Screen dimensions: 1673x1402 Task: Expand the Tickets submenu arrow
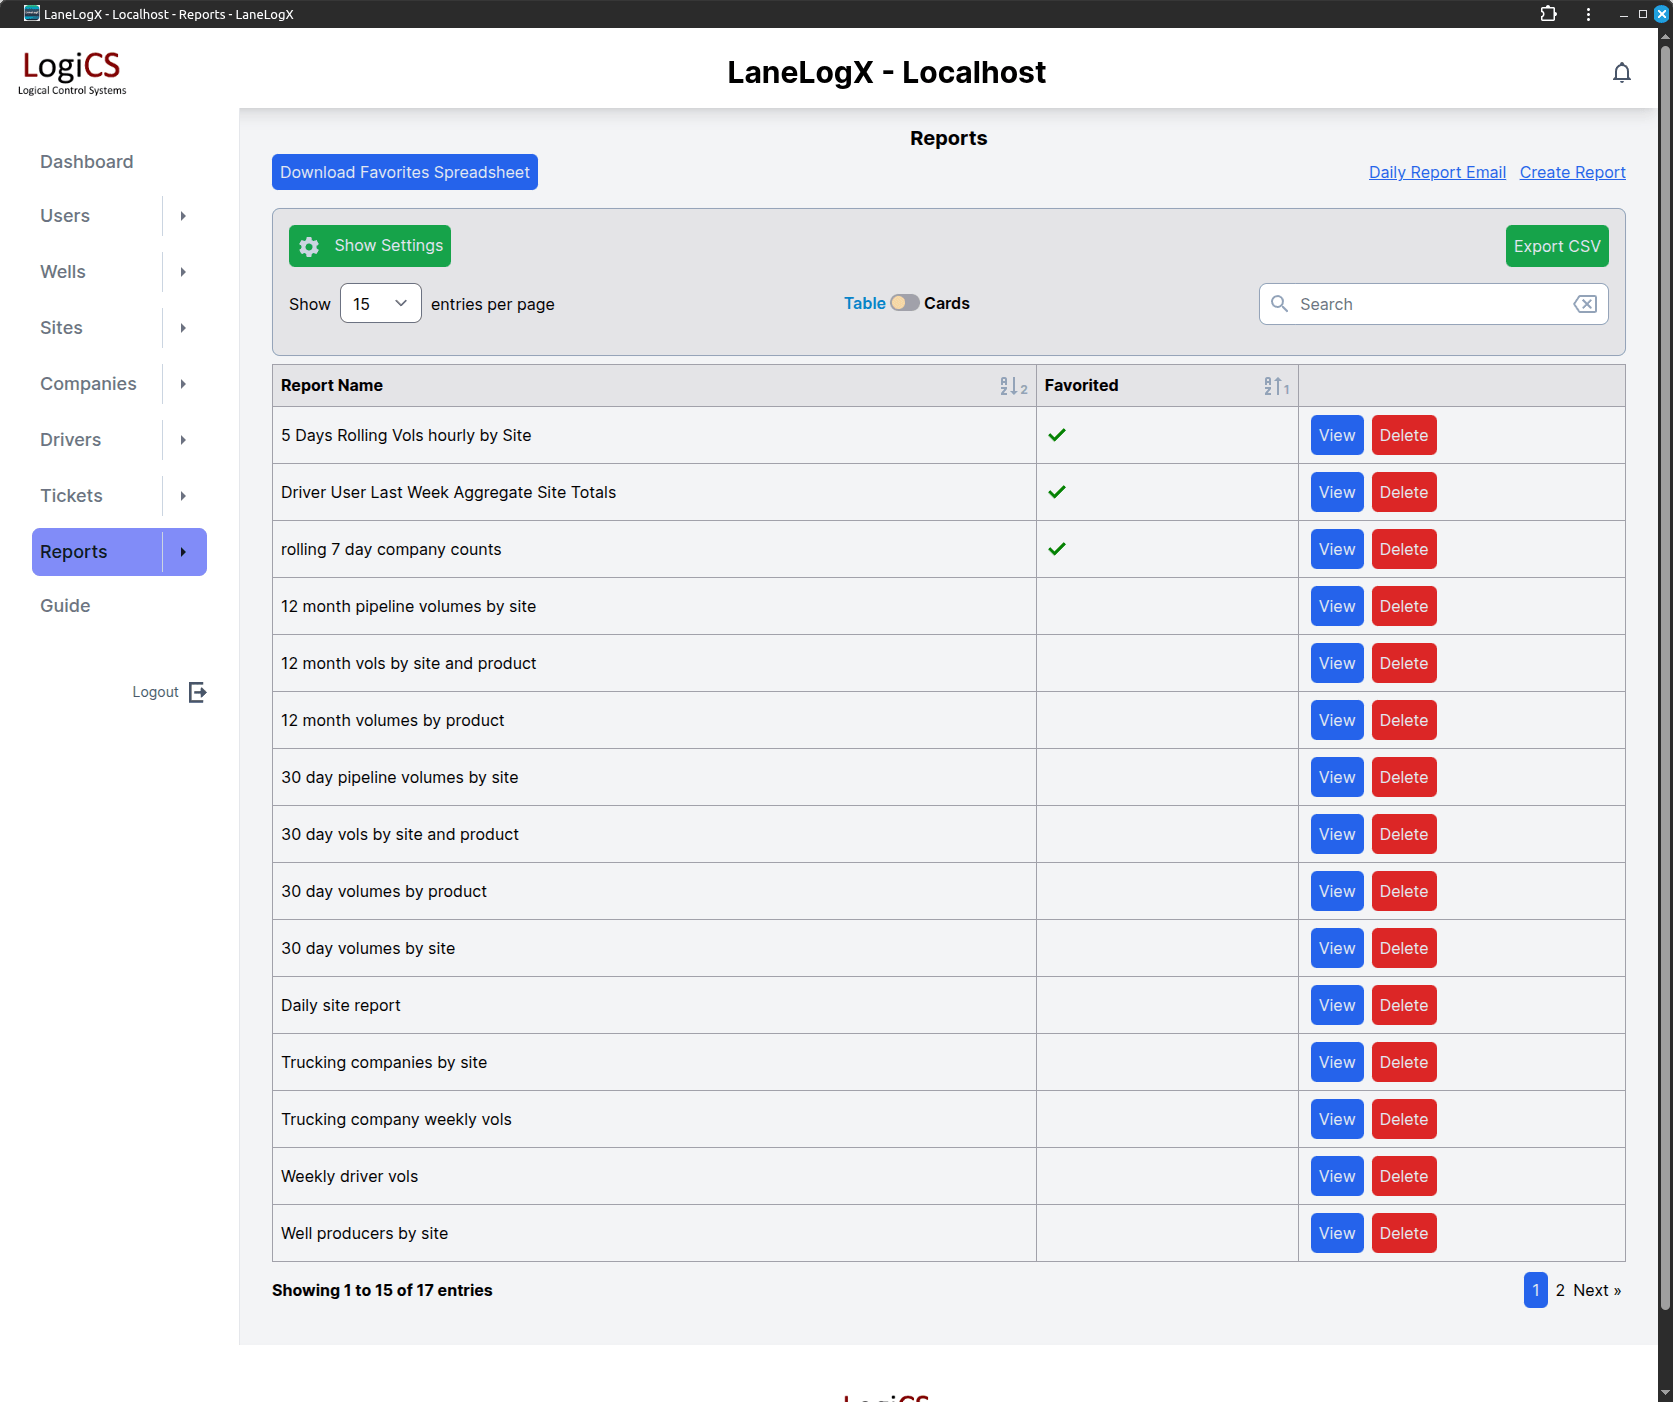(183, 496)
